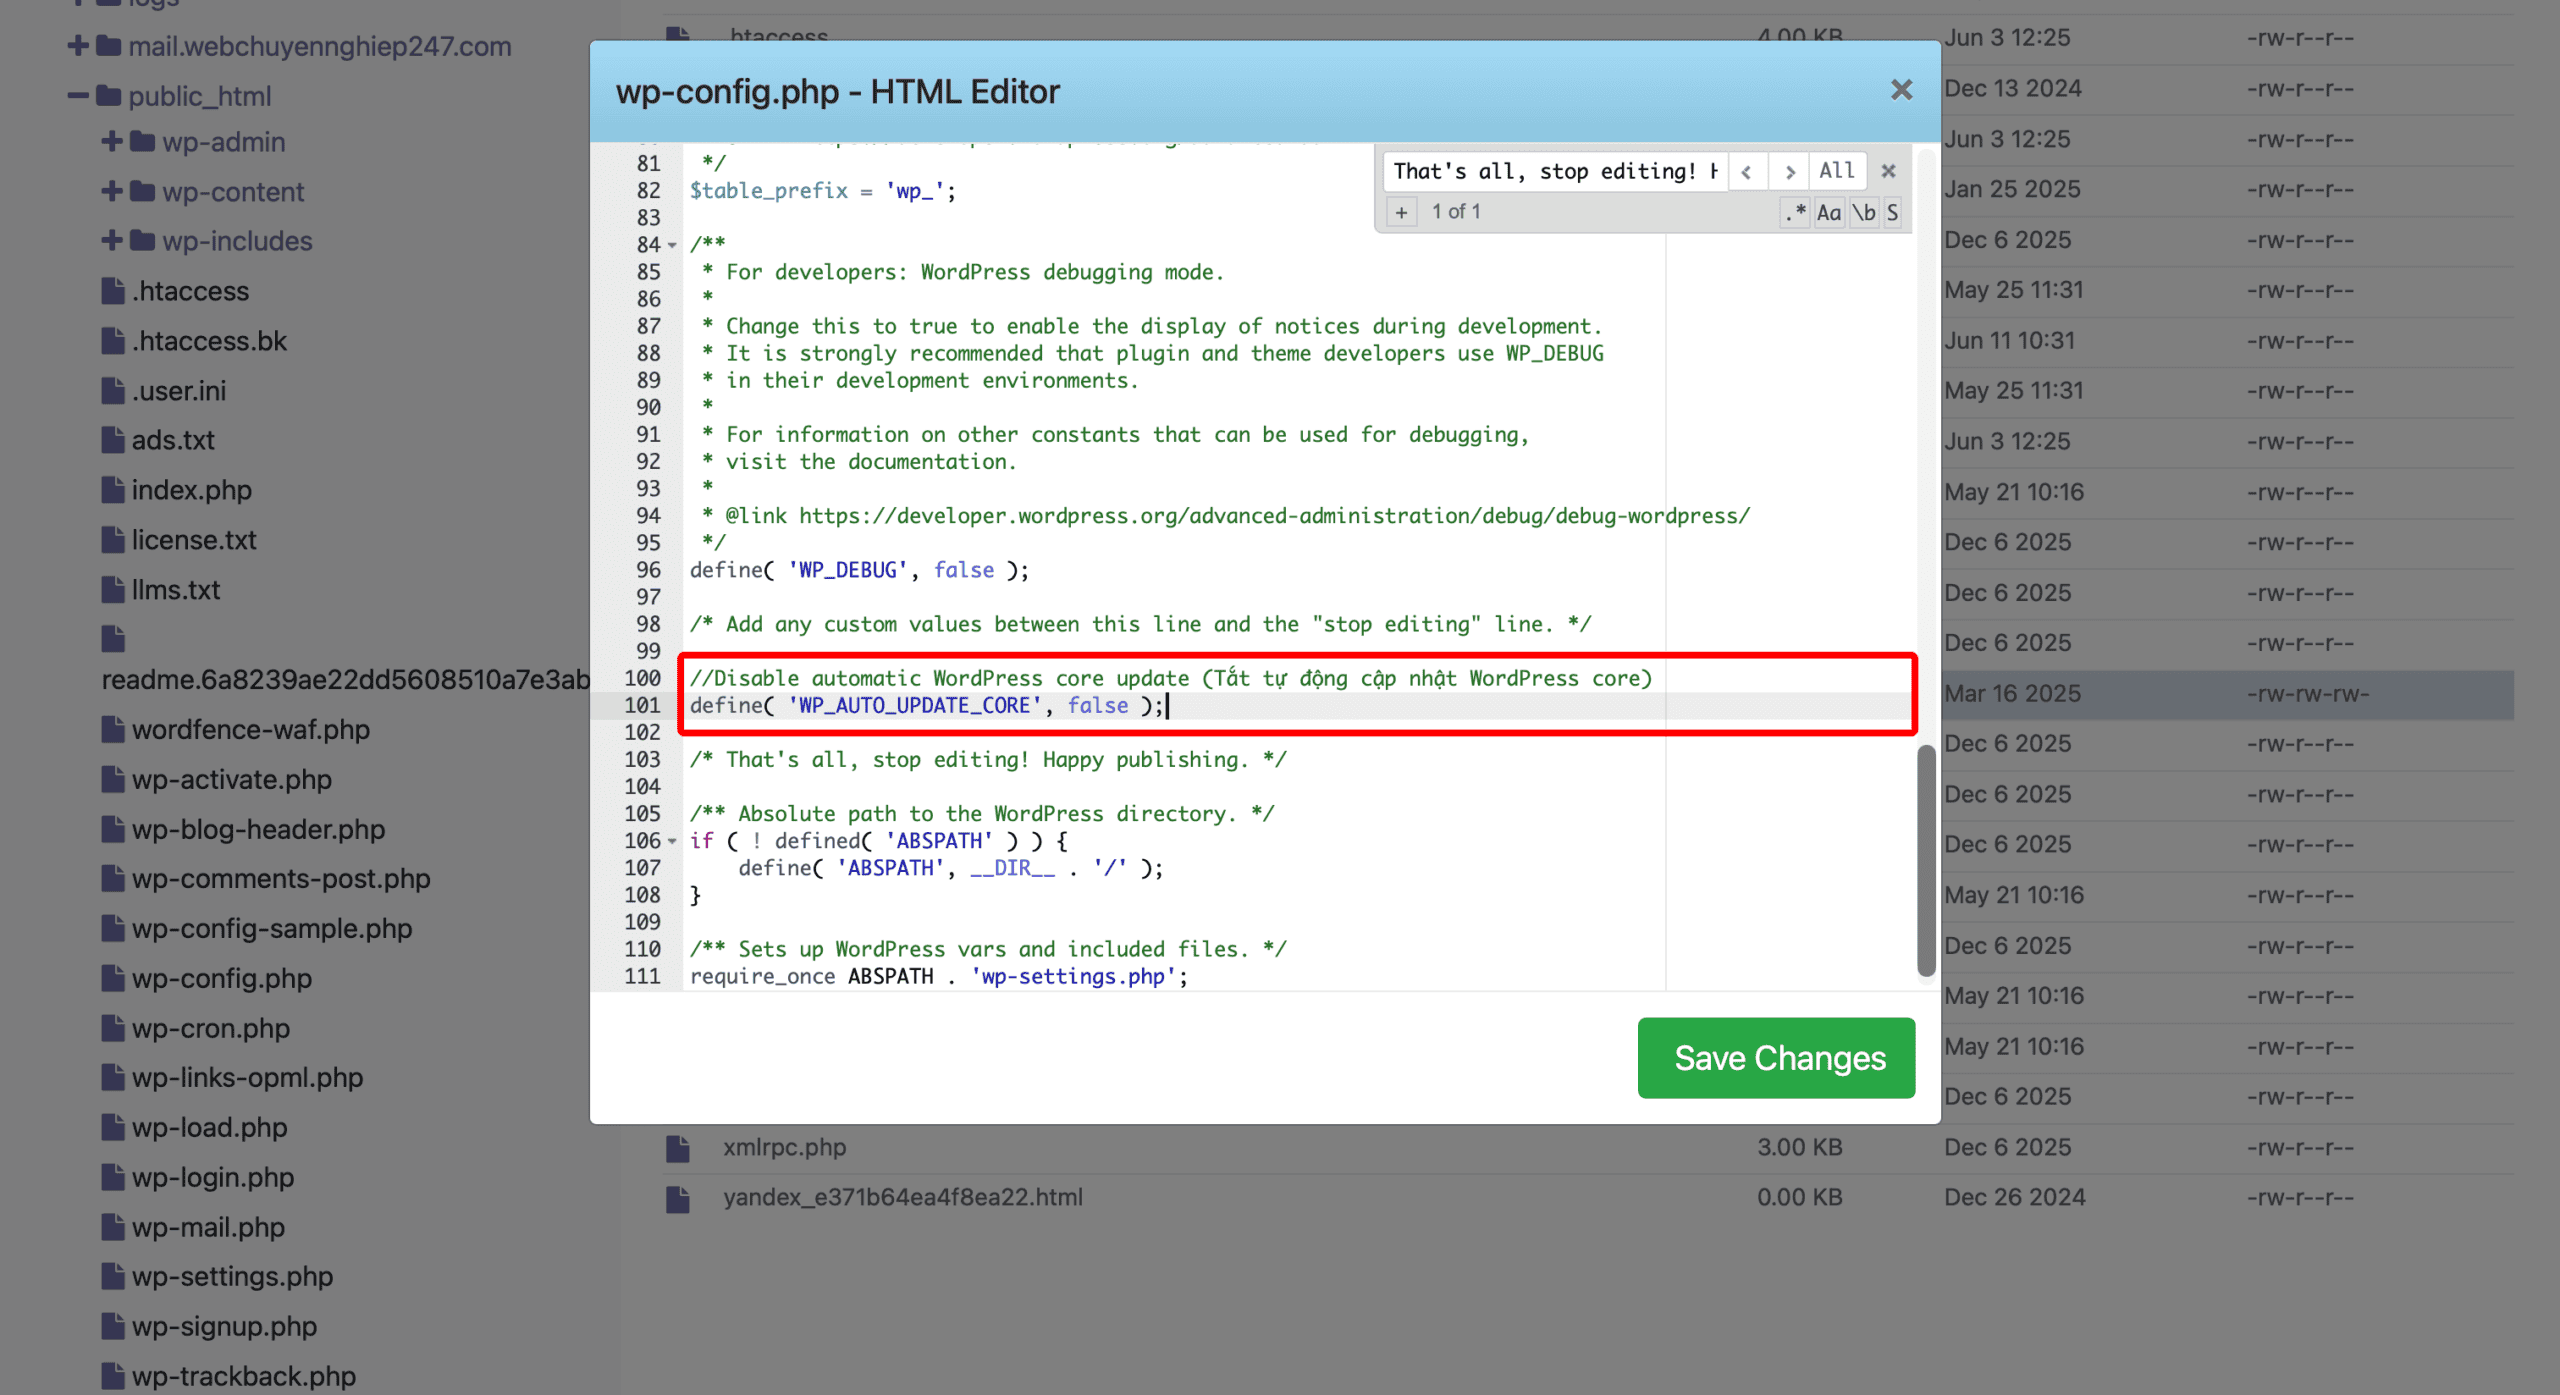This screenshot has height=1395, width=2560.
Task: Select wp-config.php in the file tree
Action: click(x=222, y=979)
